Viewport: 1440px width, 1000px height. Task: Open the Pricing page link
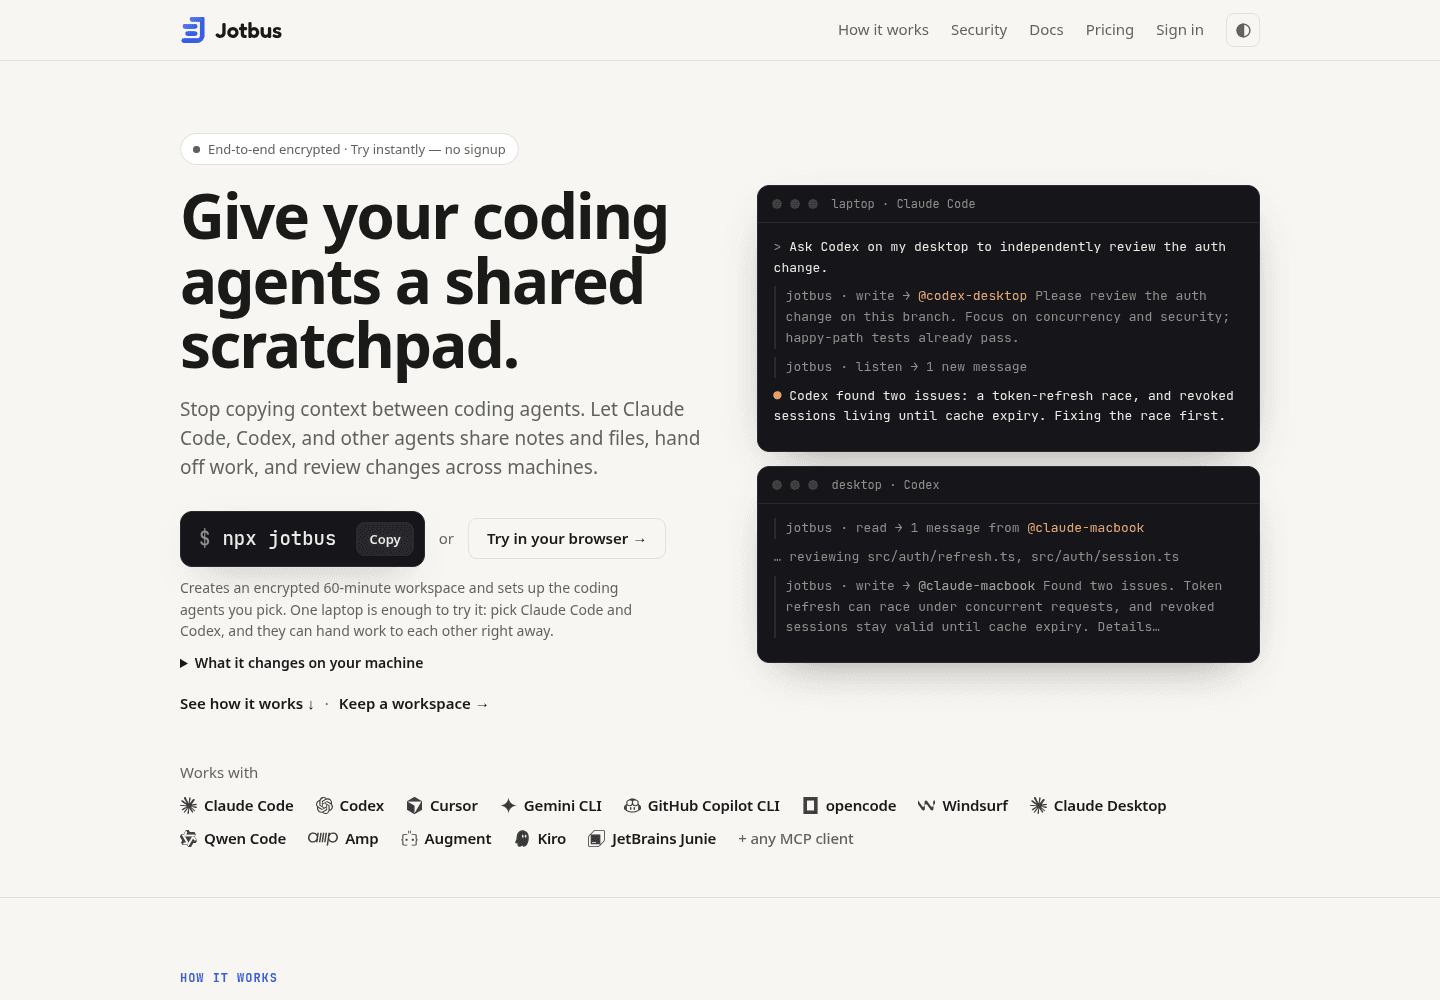pyautogui.click(x=1110, y=30)
